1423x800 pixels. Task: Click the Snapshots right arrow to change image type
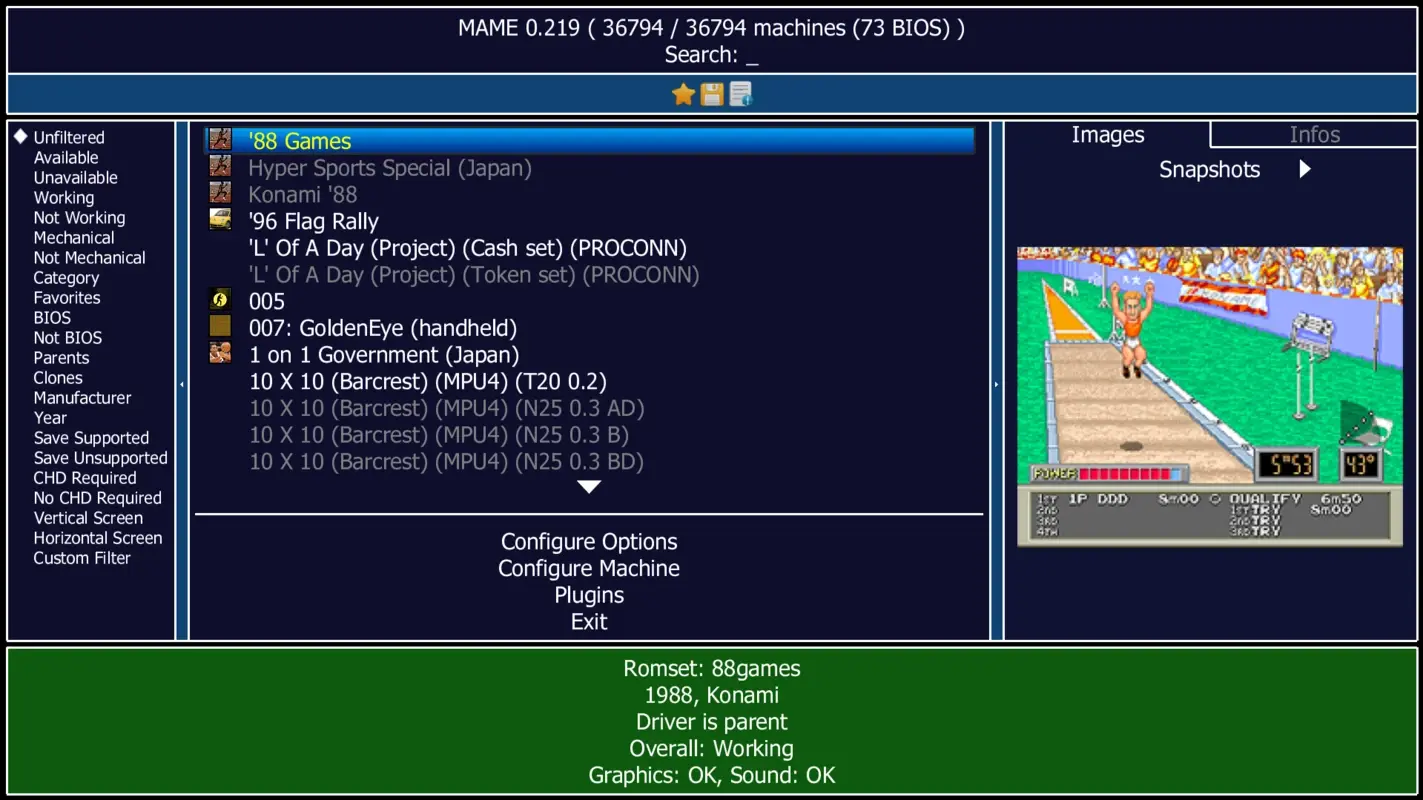(1304, 169)
